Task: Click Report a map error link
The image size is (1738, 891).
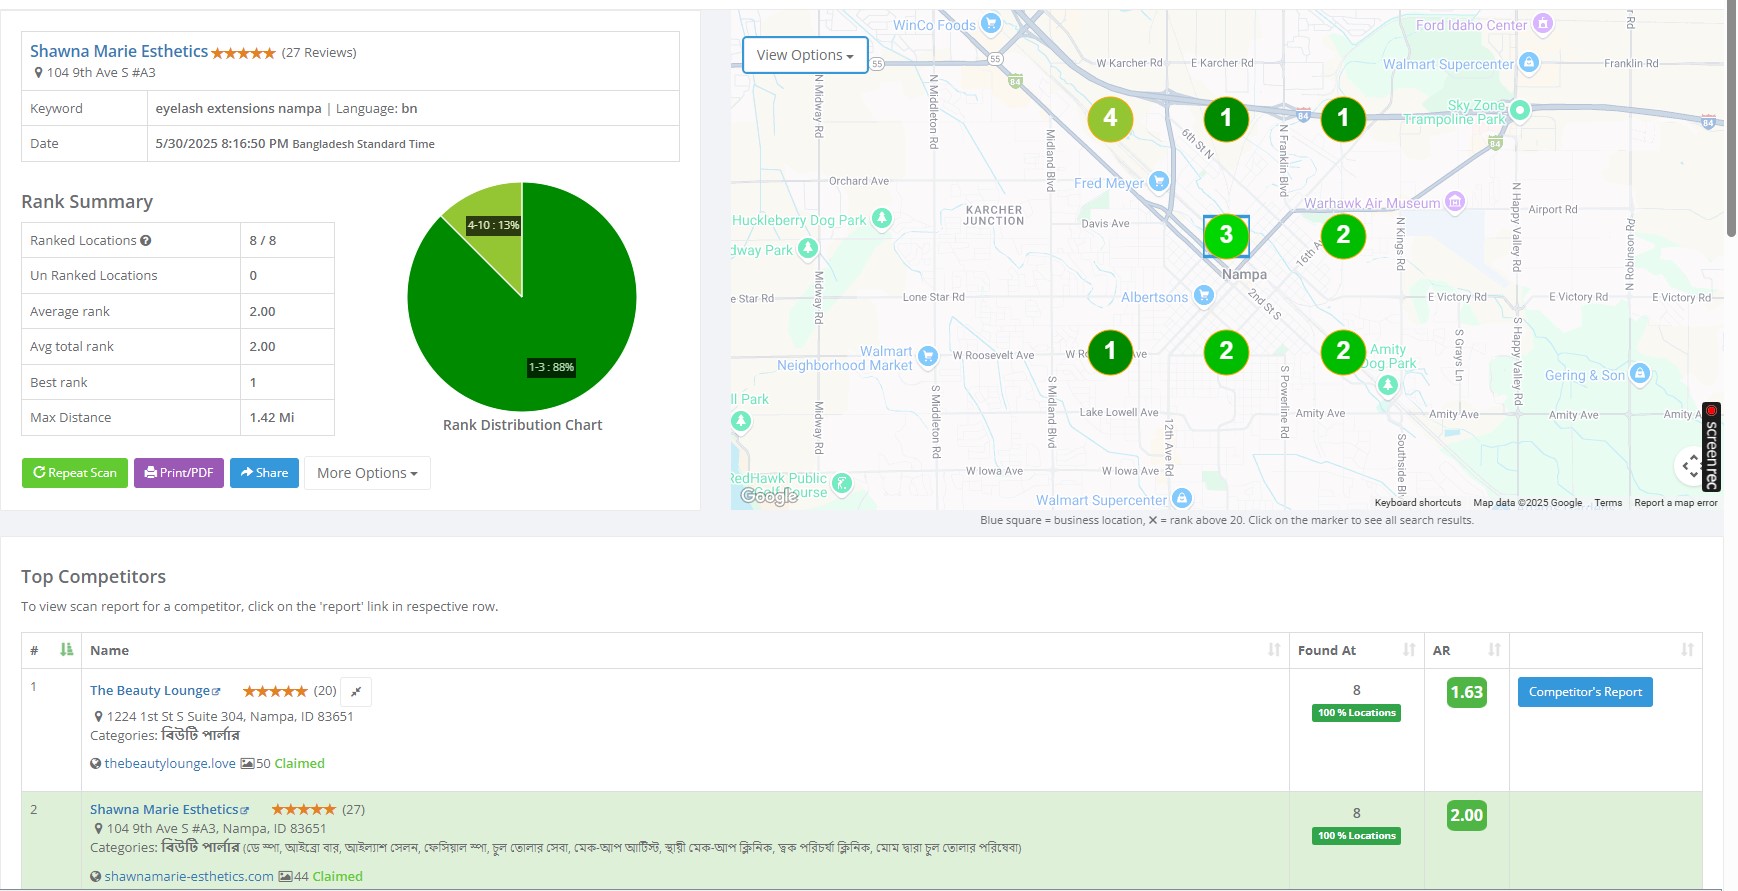Action: 1676,503
